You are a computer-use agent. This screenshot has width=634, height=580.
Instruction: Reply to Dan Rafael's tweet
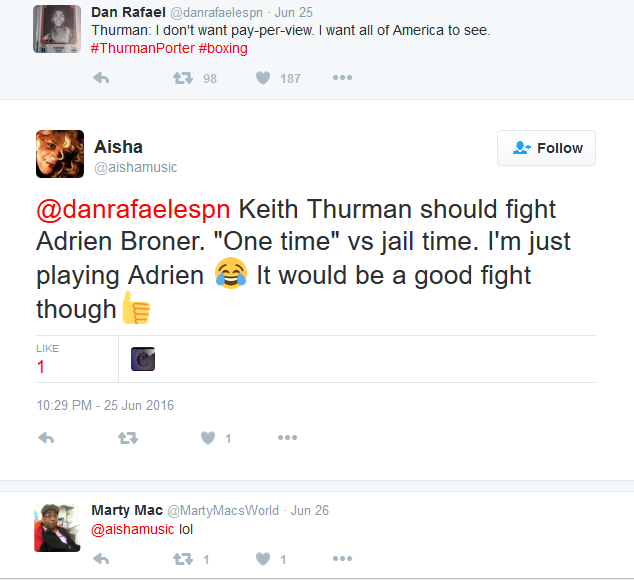point(100,78)
